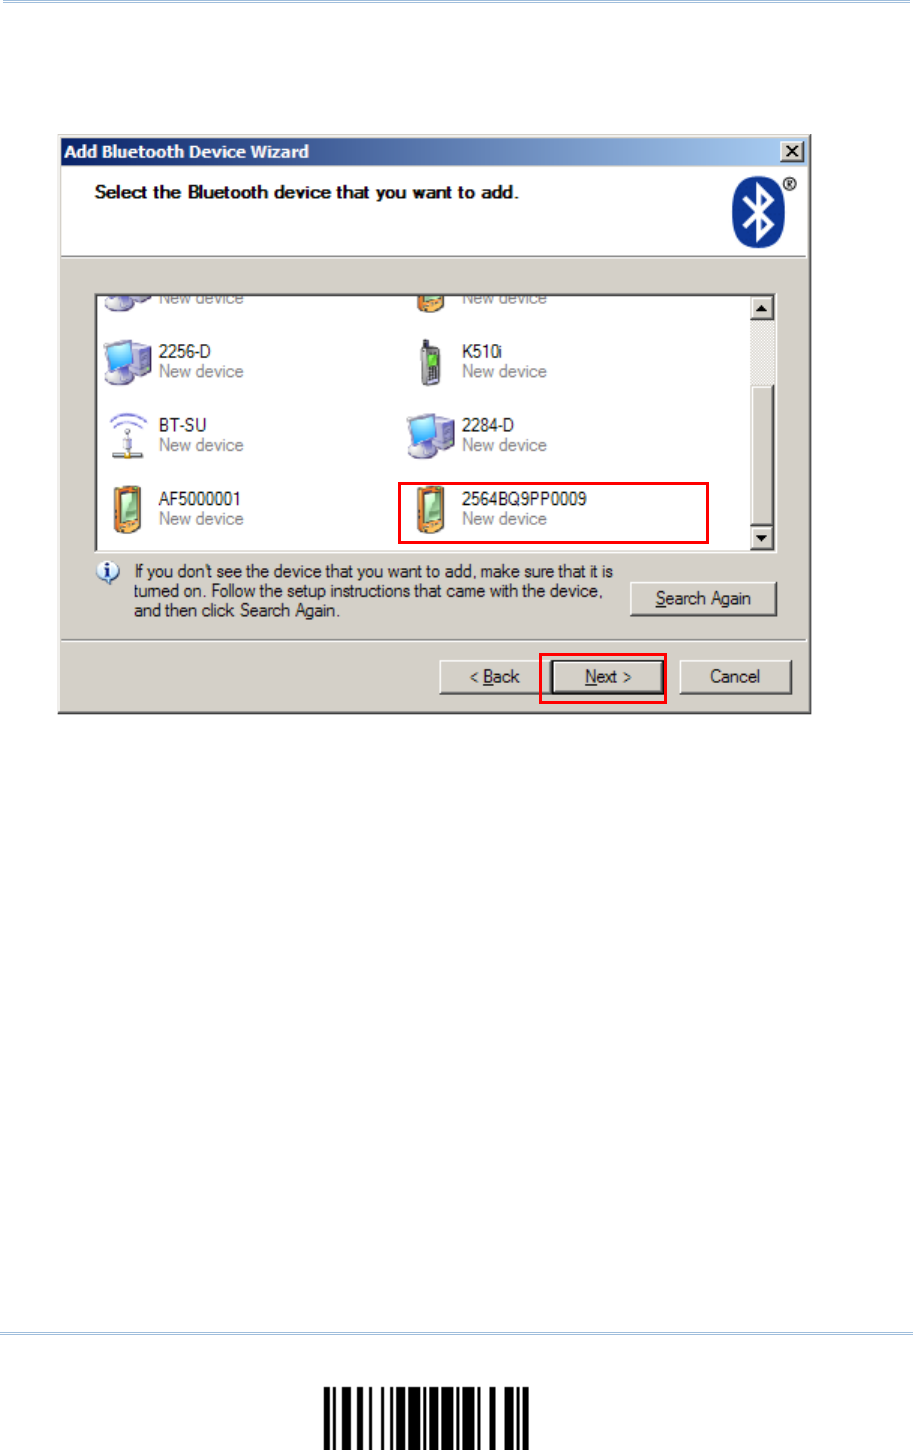Go back with the Back button
The height and width of the screenshot is (1450, 913).
coord(495,677)
